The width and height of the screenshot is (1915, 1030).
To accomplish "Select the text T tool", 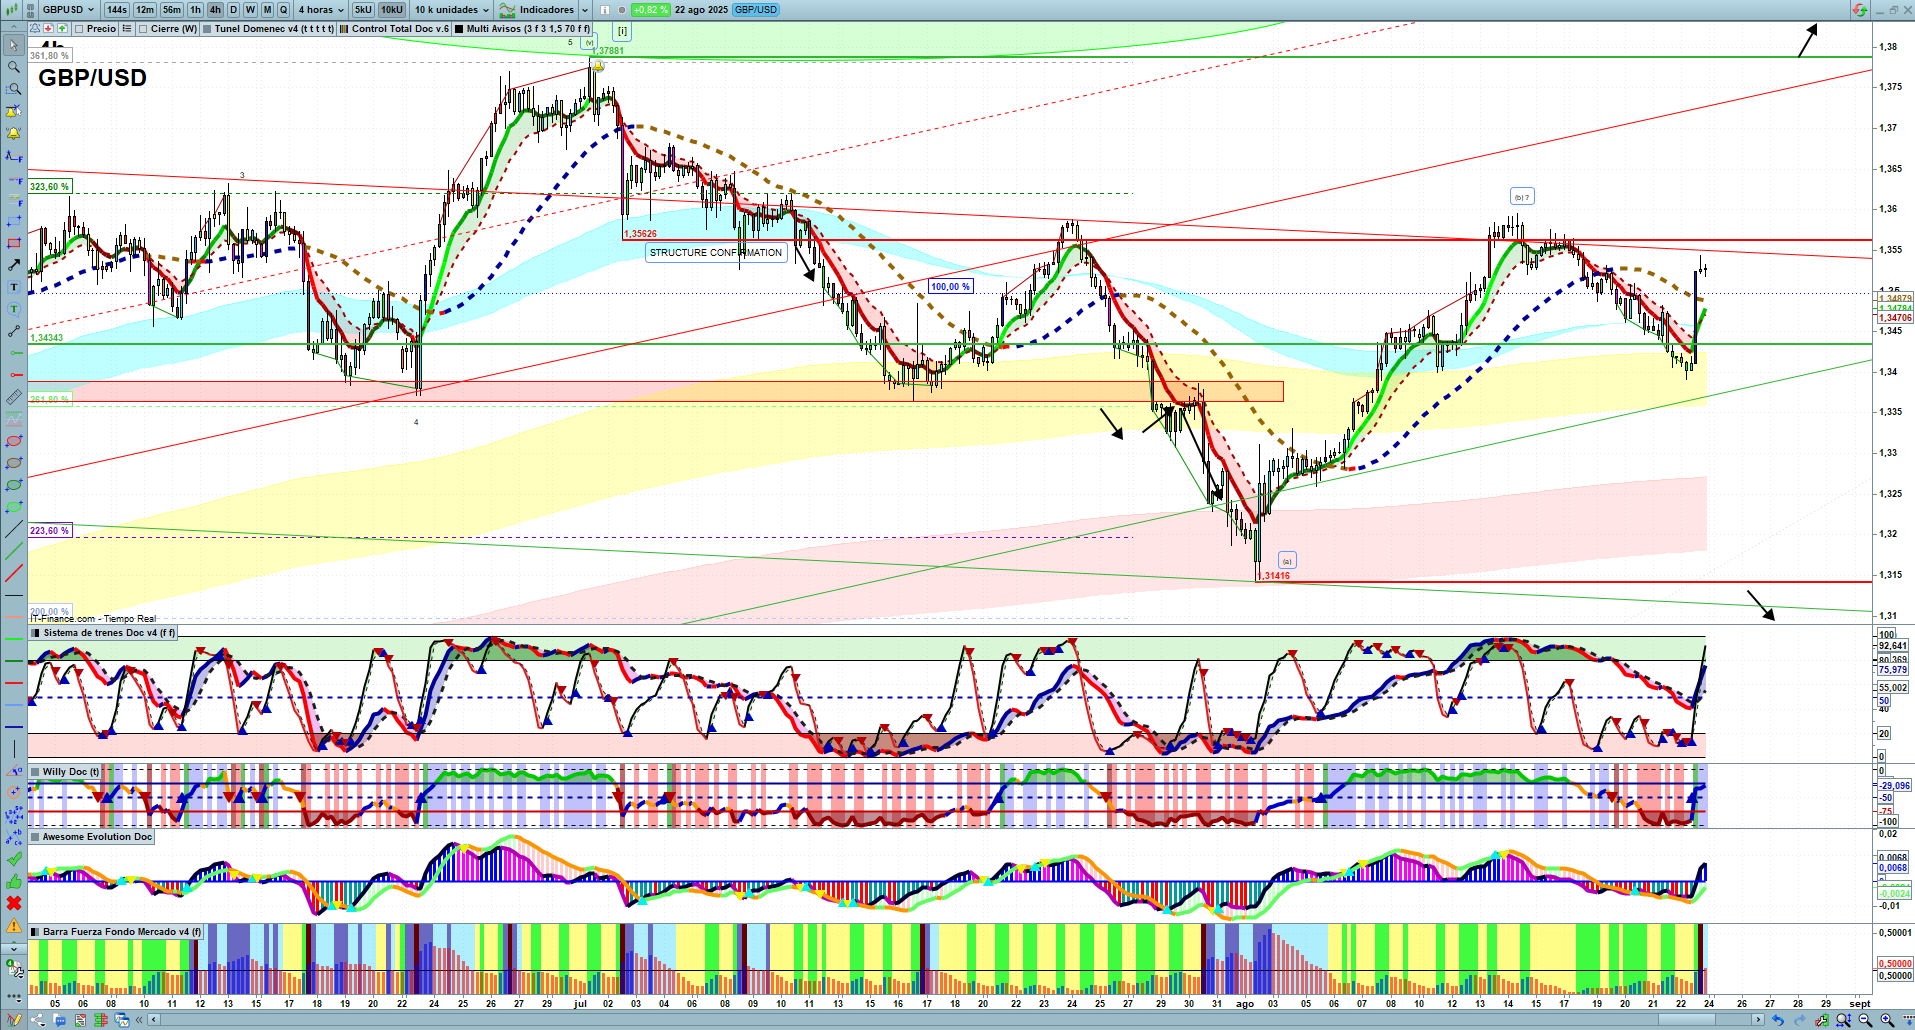I will [14, 287].
